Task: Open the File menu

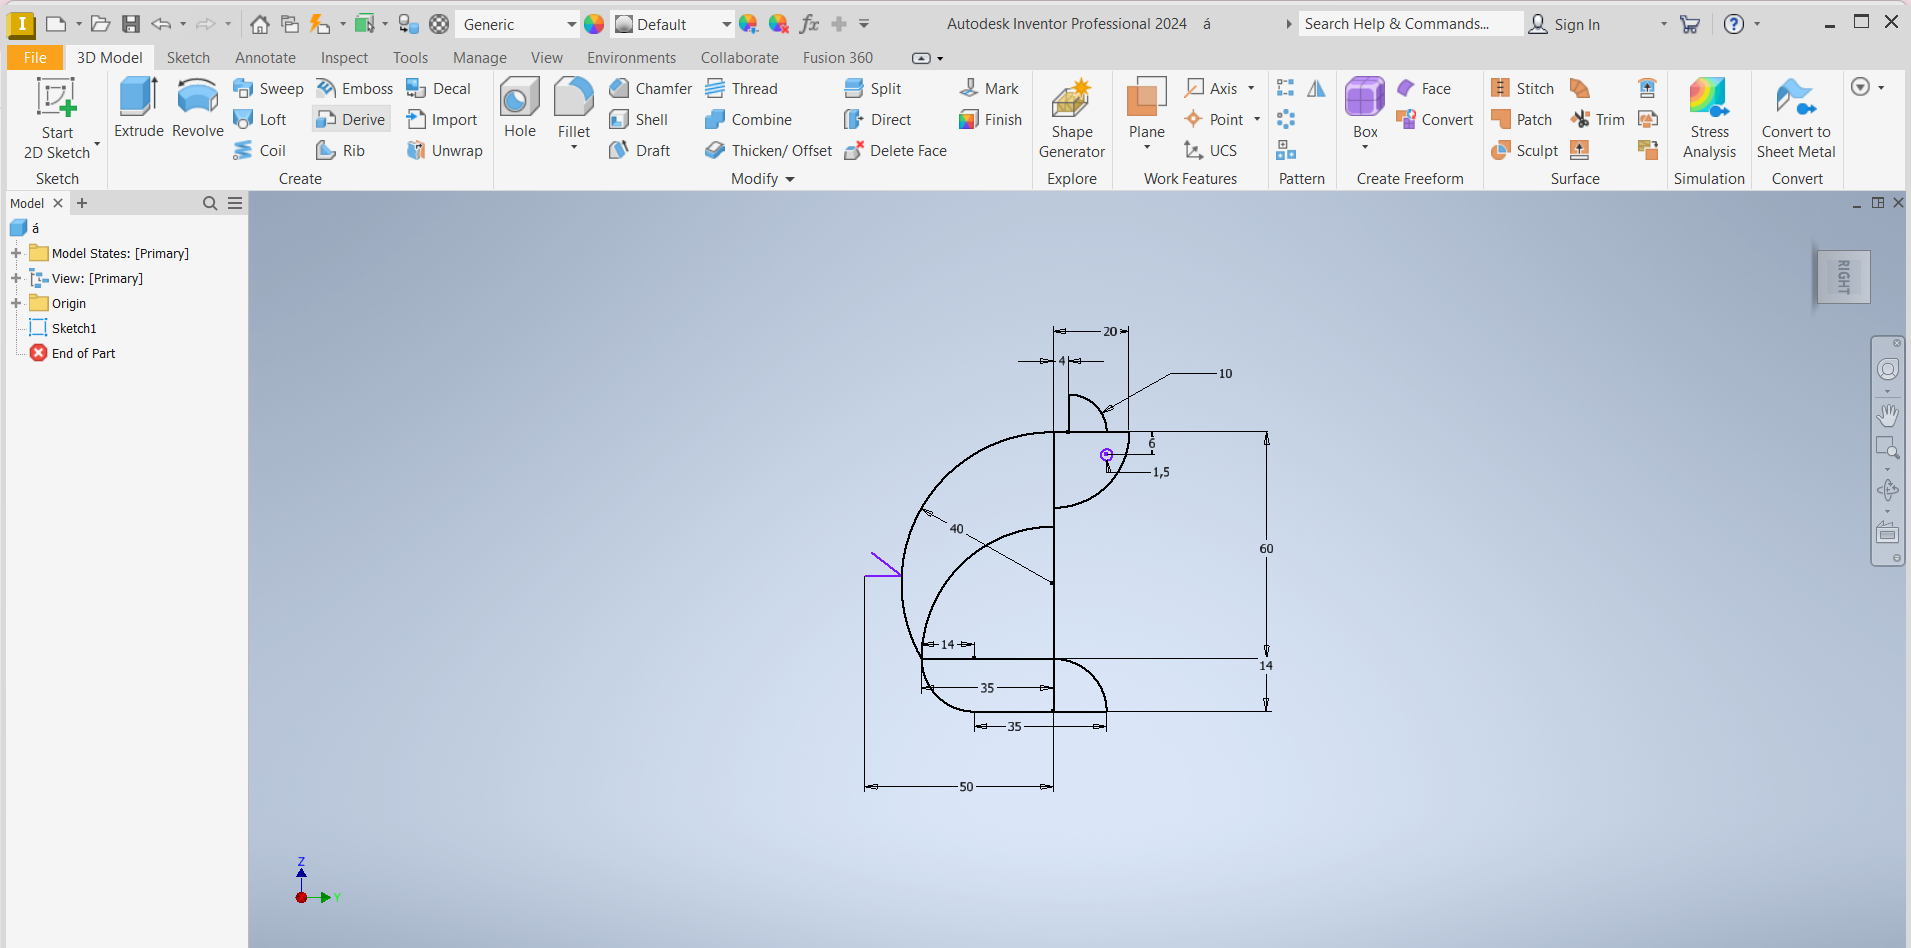Action: [x=34, y=58]
